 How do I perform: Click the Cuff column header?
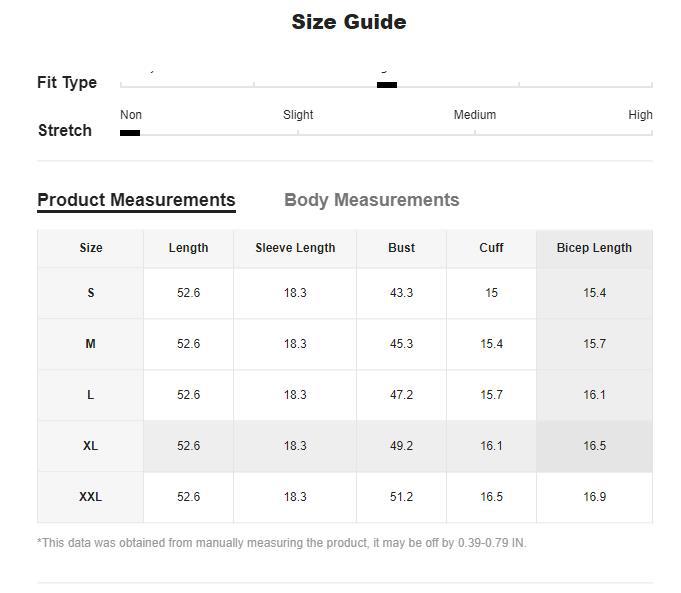[491, 248]
